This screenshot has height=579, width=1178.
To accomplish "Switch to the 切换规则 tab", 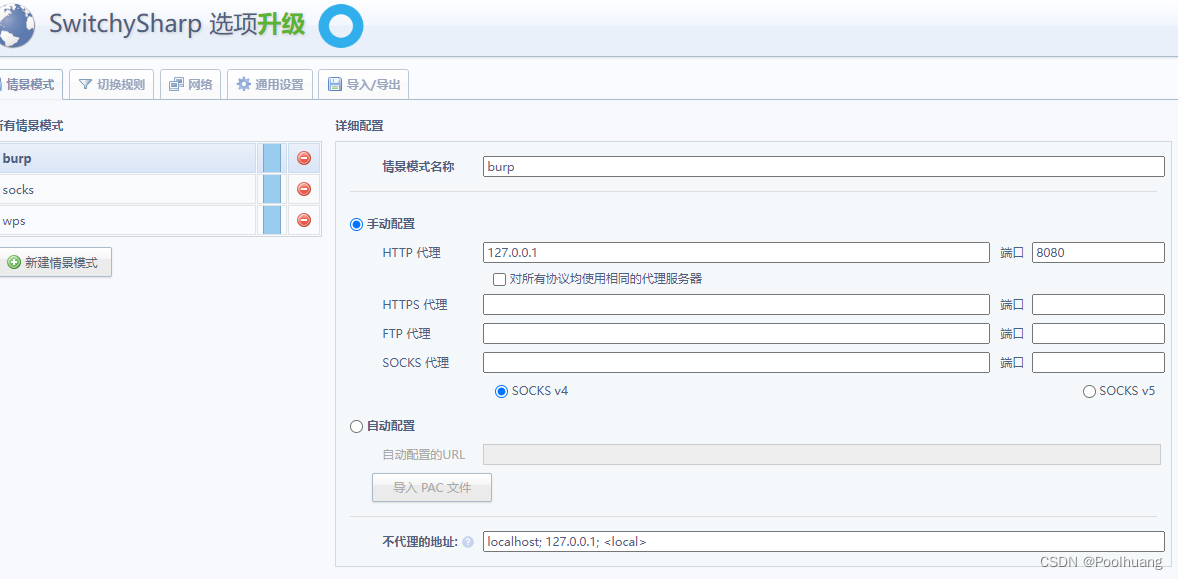I will [112, 85].
